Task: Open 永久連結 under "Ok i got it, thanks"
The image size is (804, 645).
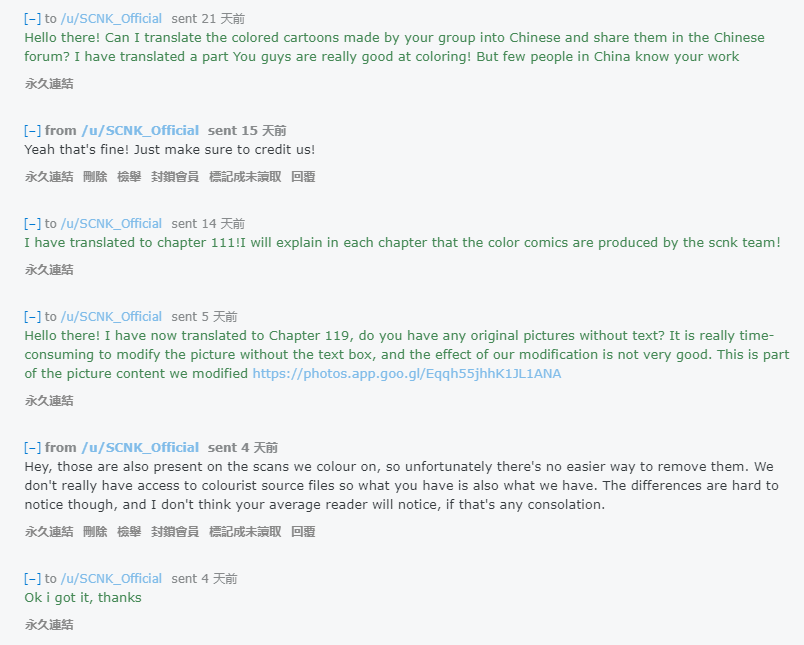Action: (x=49, y=625)
